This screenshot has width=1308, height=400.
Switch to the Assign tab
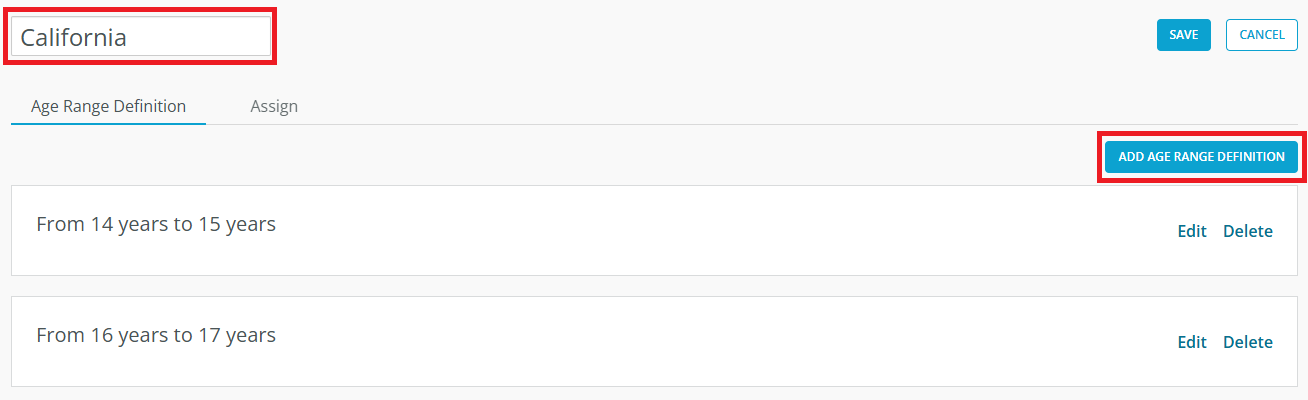(x=274, y=106)
